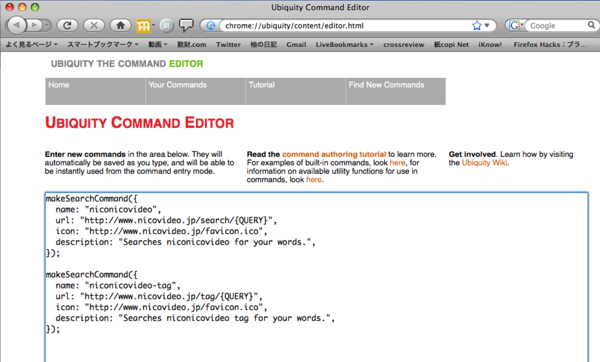Close the window with the red button

coord(10,7)
